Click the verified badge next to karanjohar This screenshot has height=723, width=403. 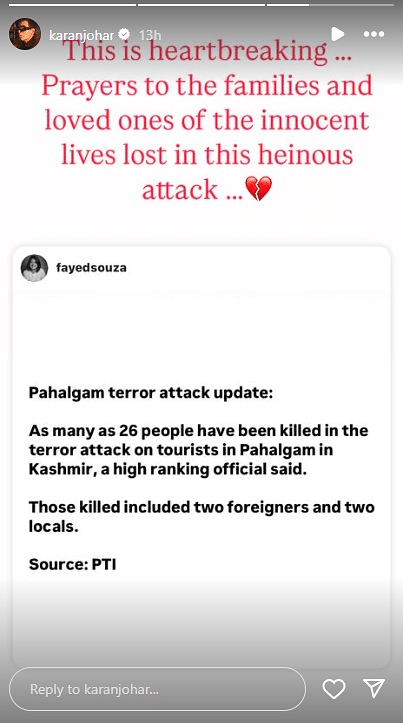point(124,34)
